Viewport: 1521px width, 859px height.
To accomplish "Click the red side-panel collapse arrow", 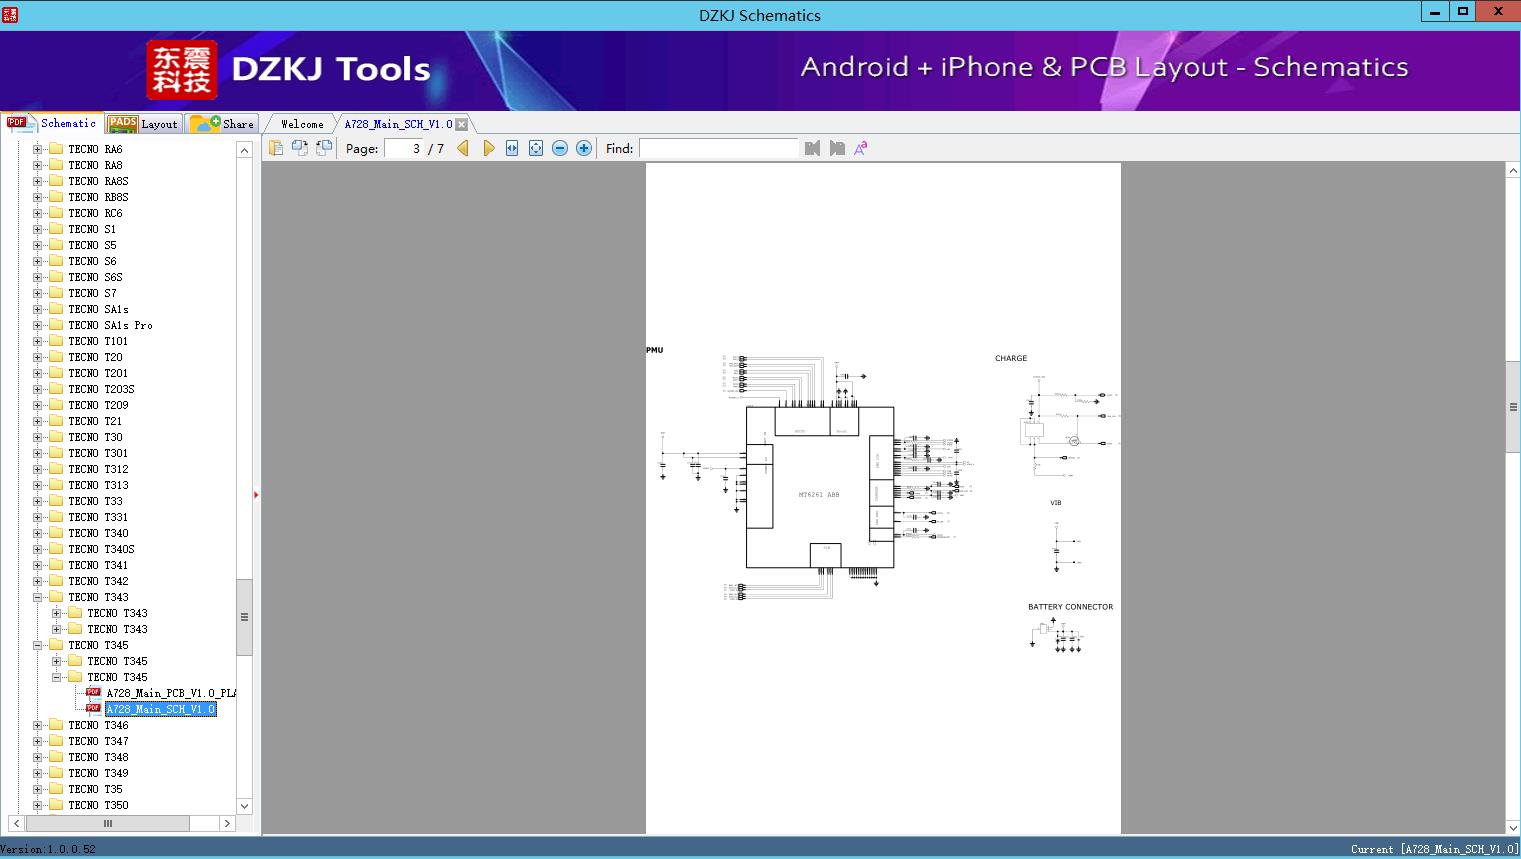I will 256,494.
